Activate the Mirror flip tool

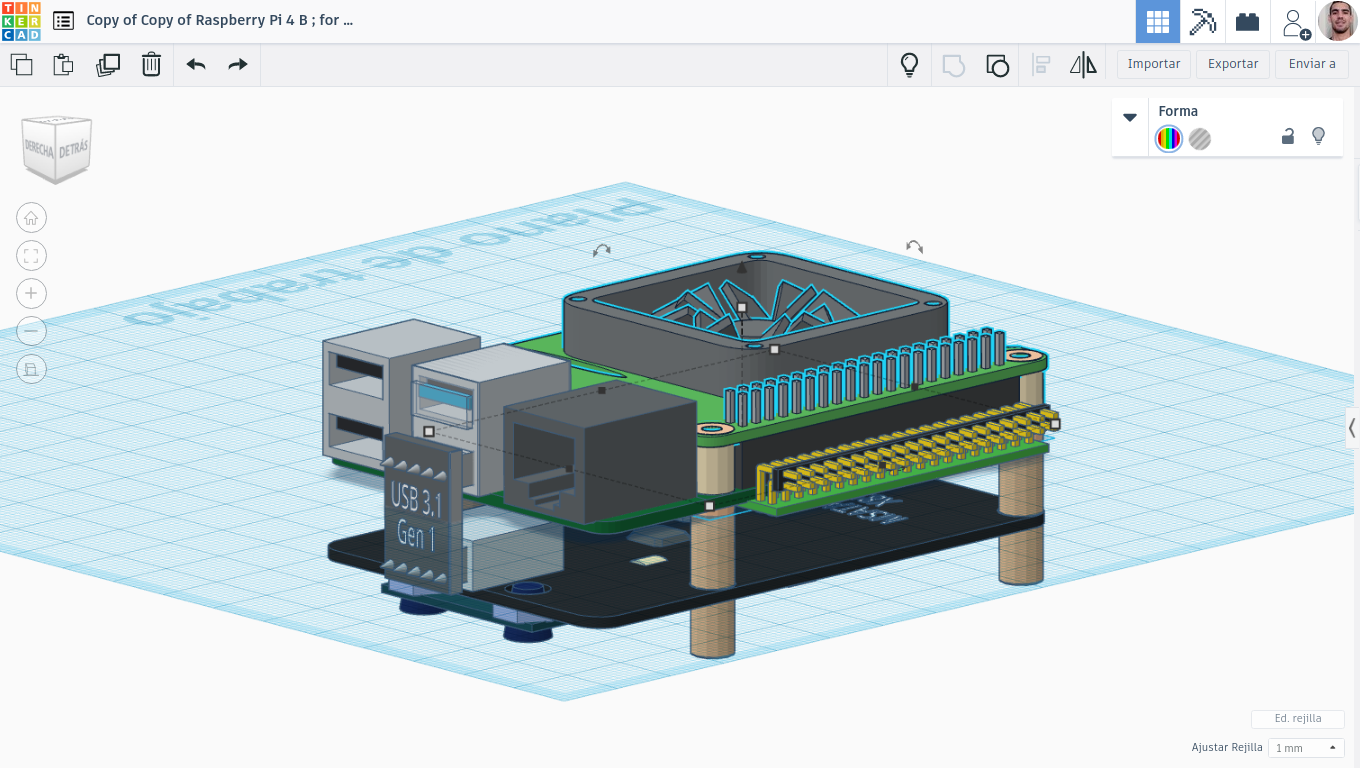pos(1083,65)
